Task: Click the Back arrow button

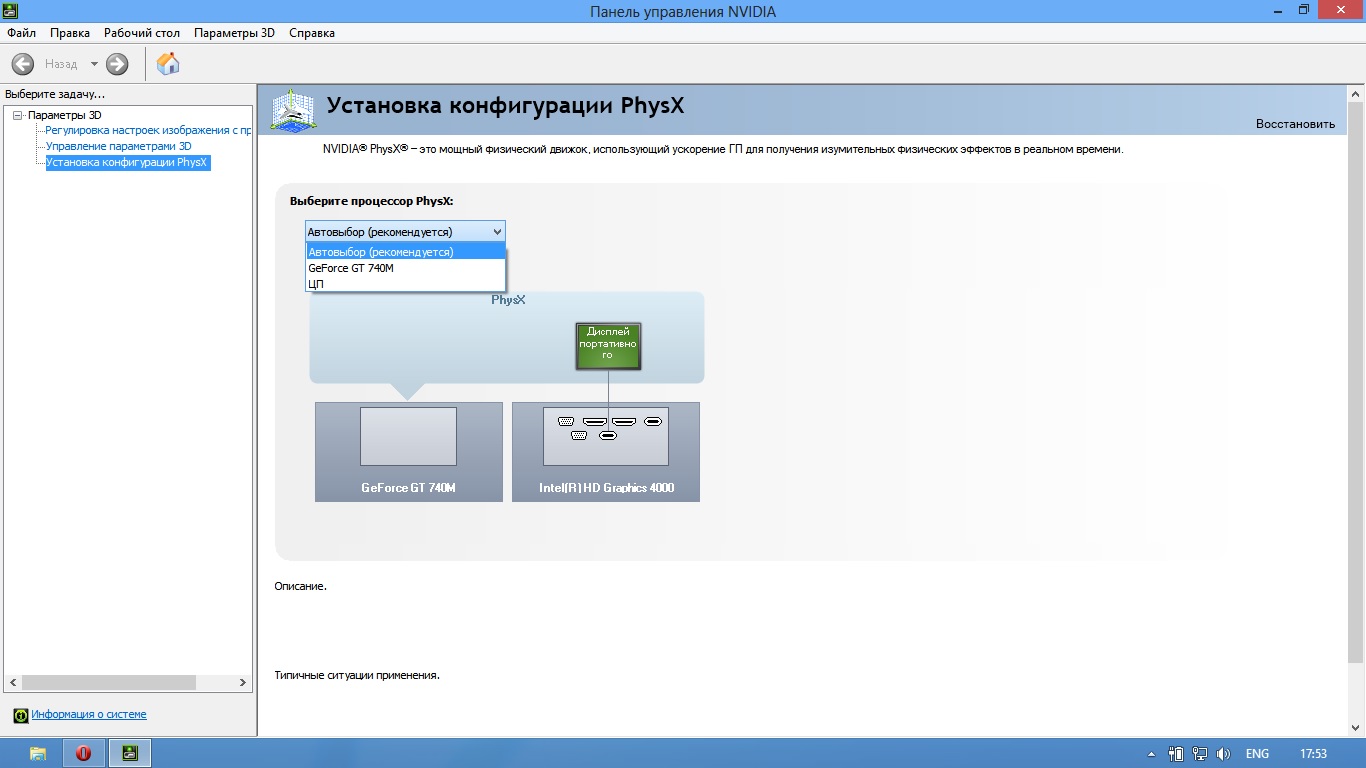Action: (x=22, y=64)
